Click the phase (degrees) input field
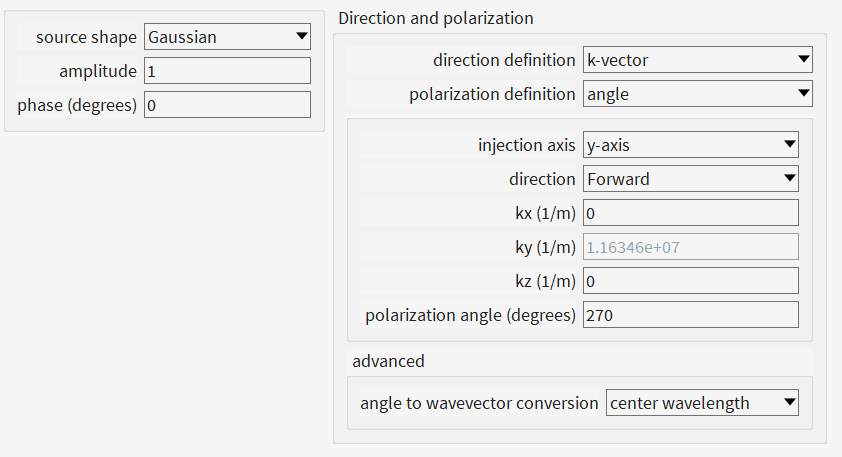This screenshot has height=457, width=842. (227, 105)
